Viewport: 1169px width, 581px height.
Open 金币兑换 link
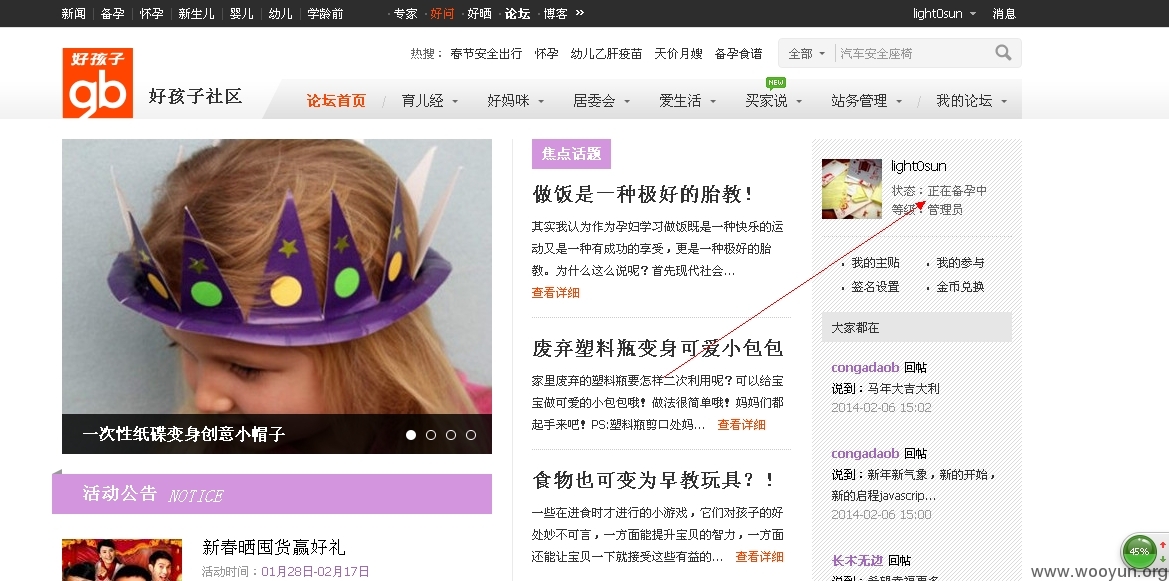click(x=960, y=287)
